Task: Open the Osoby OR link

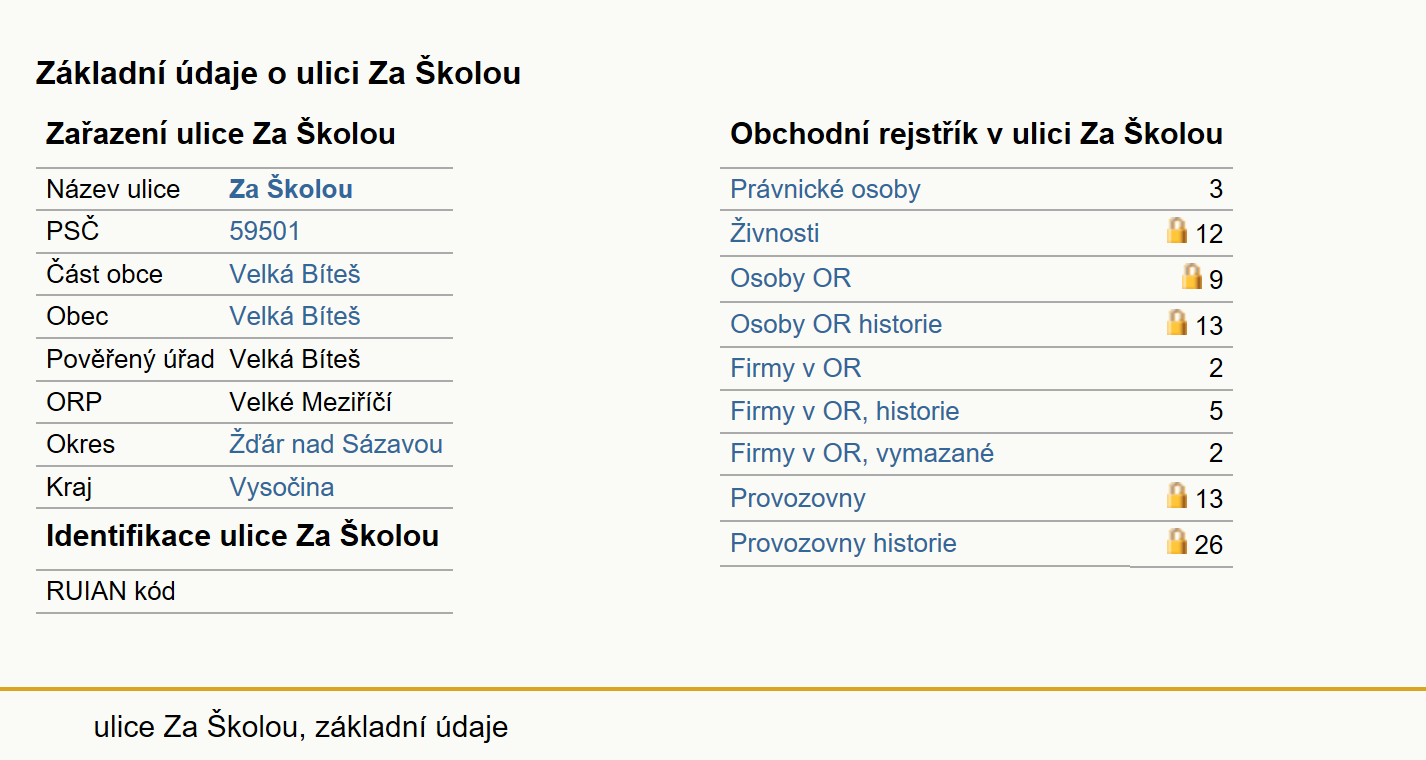Action: click(x=790, y=278)
